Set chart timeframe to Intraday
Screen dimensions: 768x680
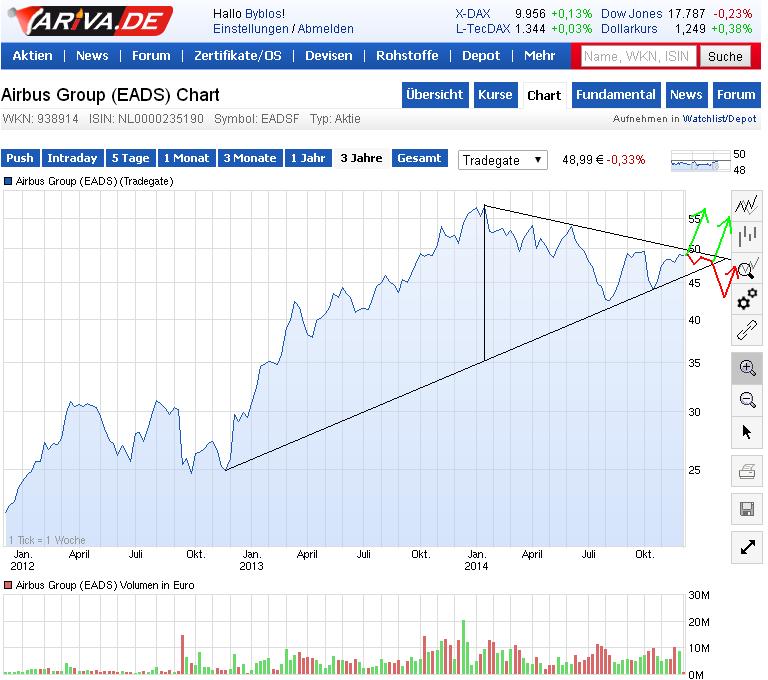(x=73, y=158)
